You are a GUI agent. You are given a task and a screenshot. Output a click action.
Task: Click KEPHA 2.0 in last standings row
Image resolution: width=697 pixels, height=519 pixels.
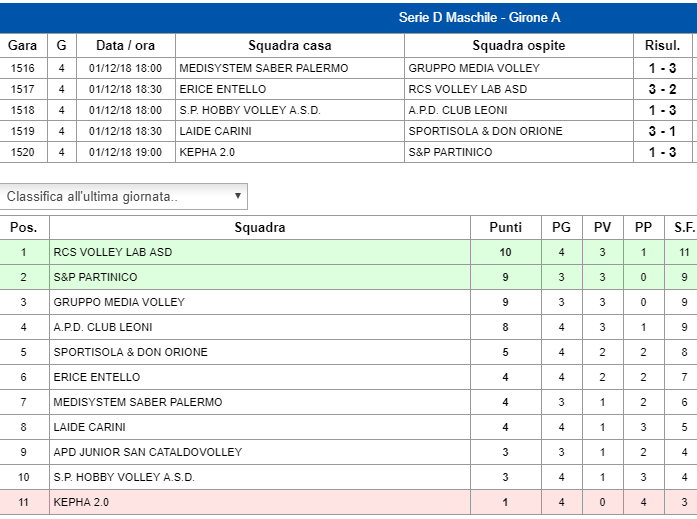81,502
